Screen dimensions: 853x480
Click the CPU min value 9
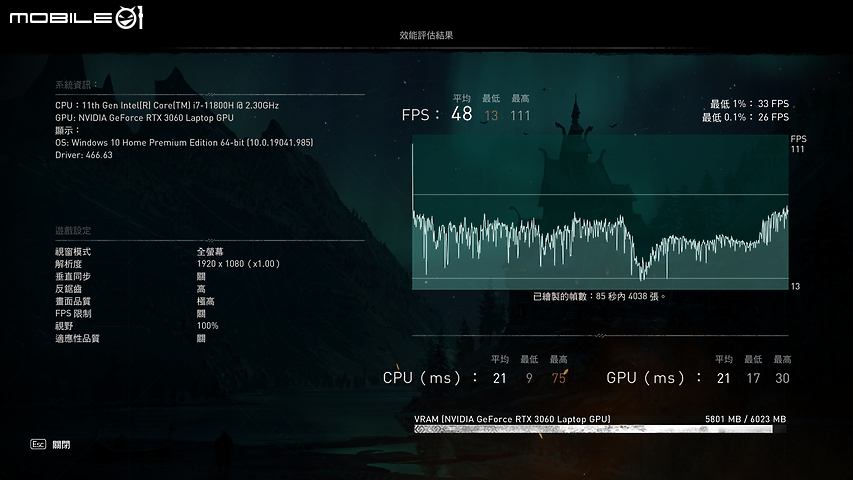coord(529,378)
